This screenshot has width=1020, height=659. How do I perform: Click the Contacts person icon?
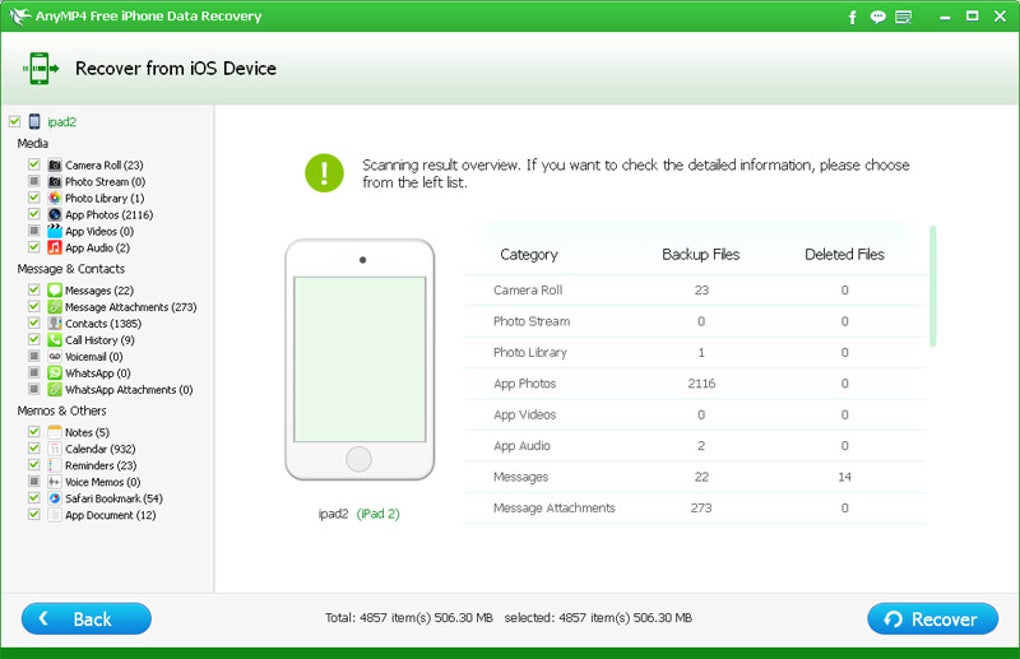[x=55, y=323]
